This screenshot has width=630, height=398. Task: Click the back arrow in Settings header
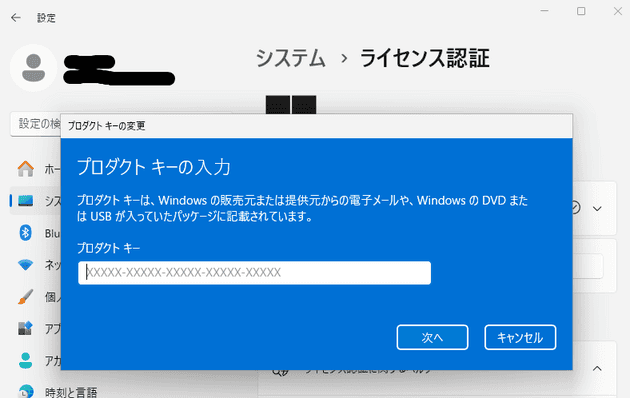click(x=16, y=18)
